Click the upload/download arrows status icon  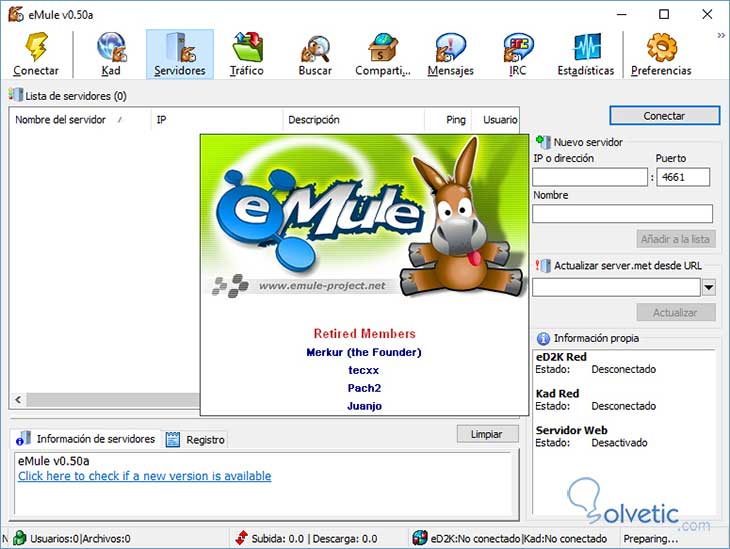[242, 538]
